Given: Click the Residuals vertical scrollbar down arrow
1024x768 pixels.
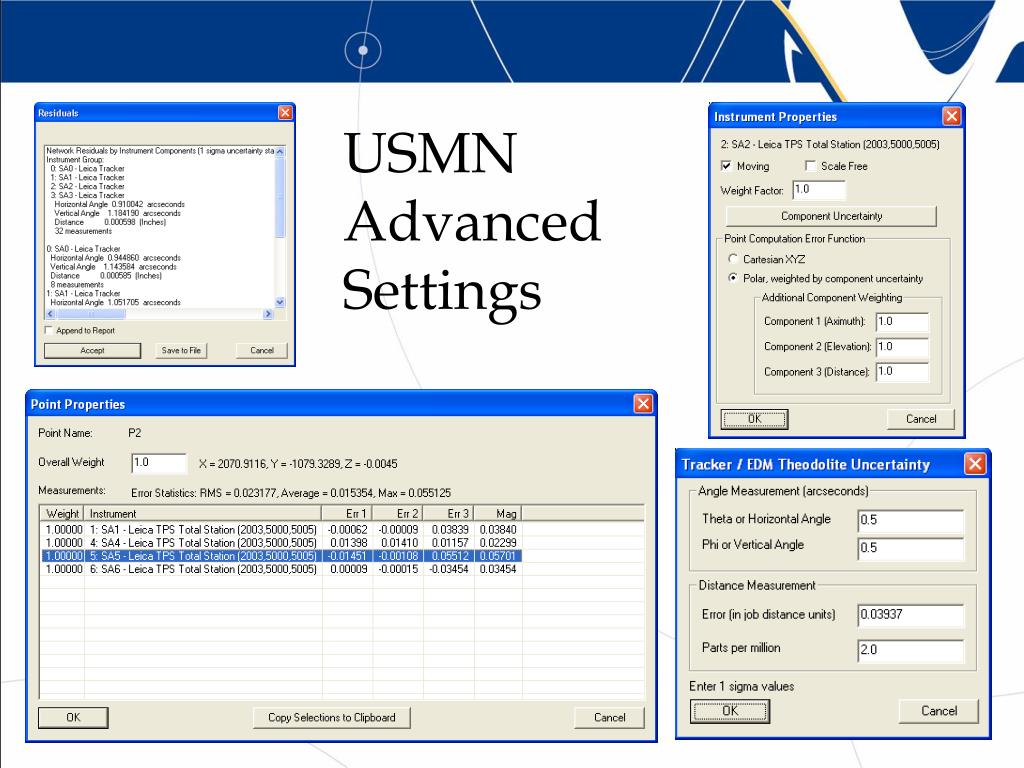Looking at the screenshot, I should pyautogui.click(x=280, y=302).
